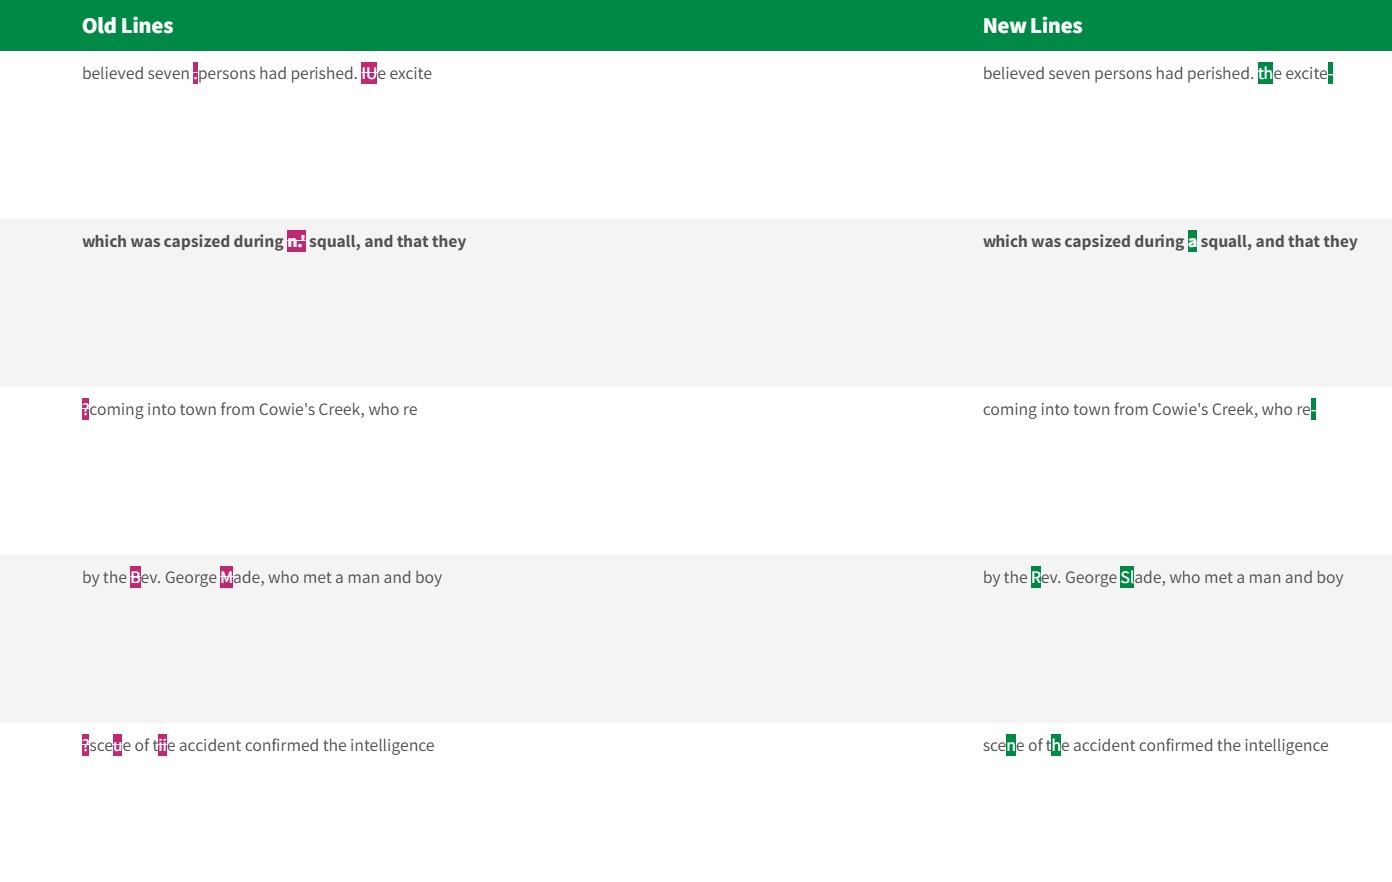Viewport: 1392px width, 882px height.
Task: Click the Old Lines column header
Action: click(127, 26)
